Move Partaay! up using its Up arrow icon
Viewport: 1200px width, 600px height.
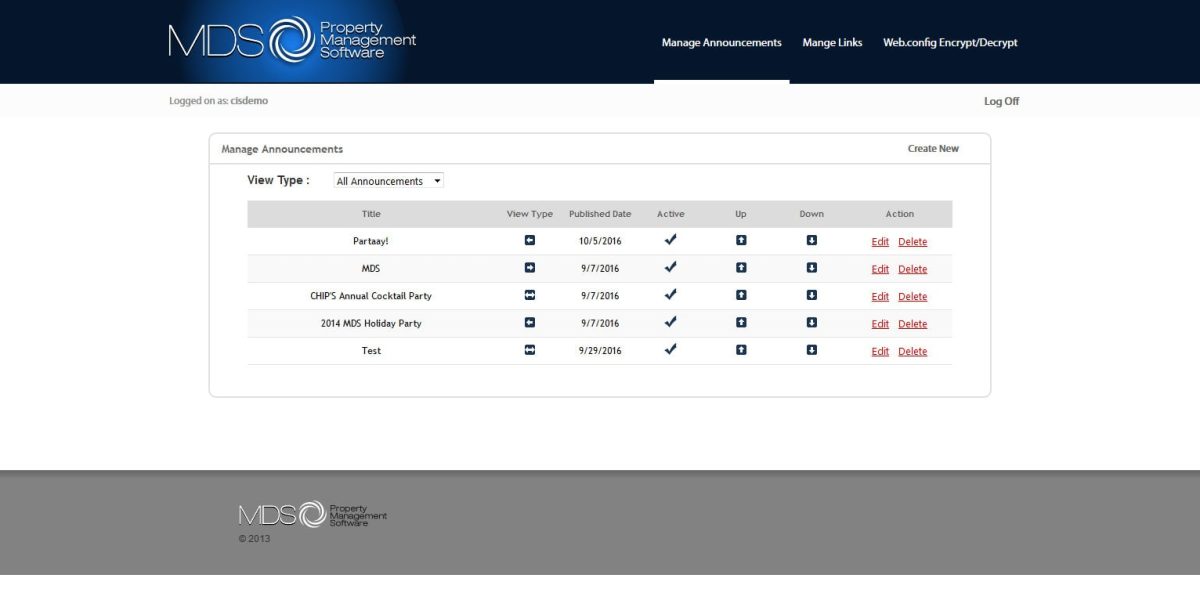click(x=741, y=241)
